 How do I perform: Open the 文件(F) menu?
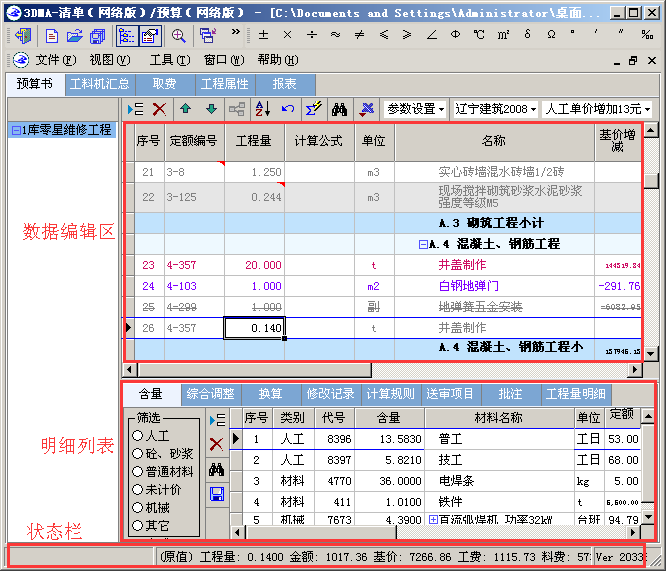(x=56, y=60)
